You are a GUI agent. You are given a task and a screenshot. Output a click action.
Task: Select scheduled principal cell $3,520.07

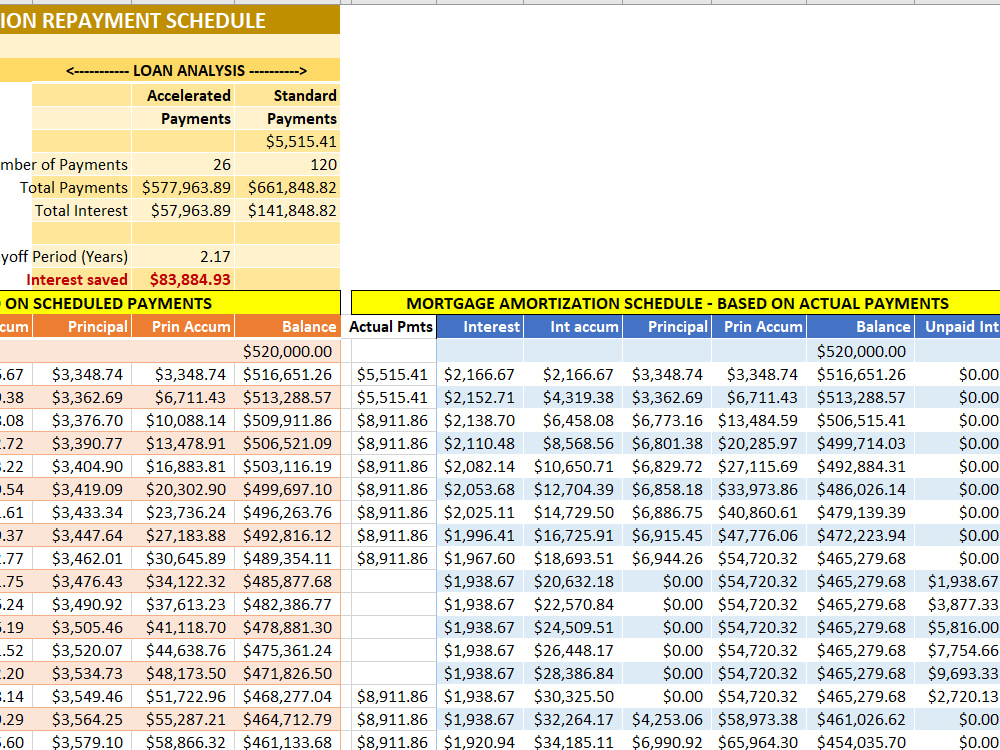pyautogui.click(x=82, y=650)
